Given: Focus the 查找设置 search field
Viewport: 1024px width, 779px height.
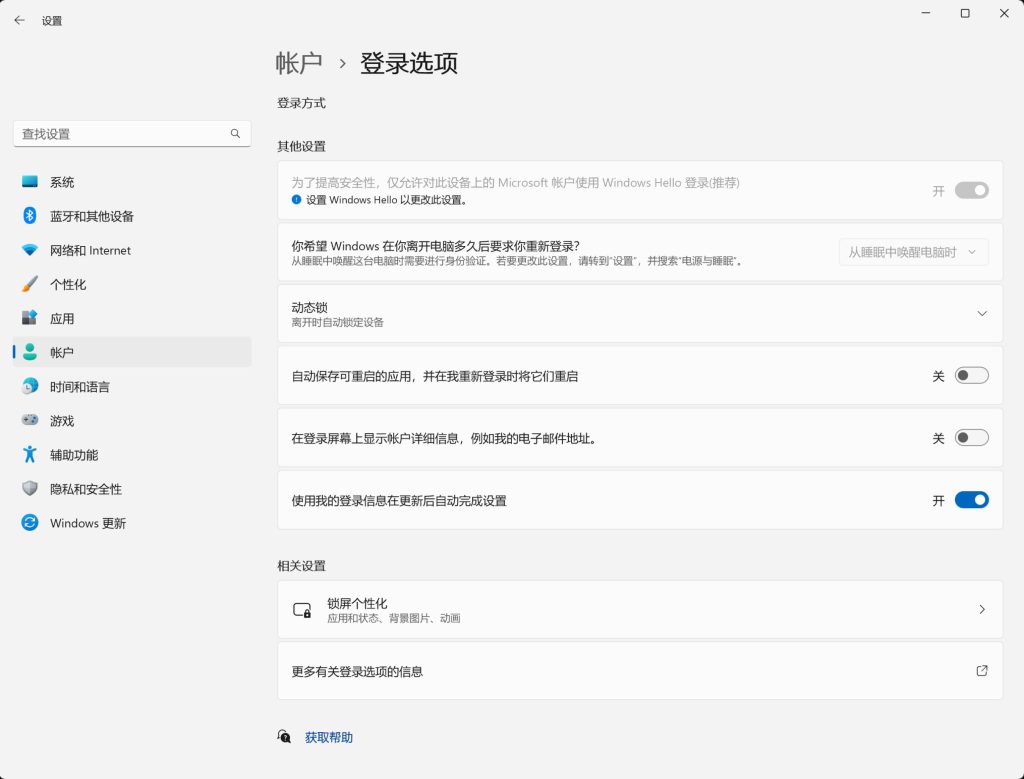Looking at the screenshot, I should coord(132,133).
